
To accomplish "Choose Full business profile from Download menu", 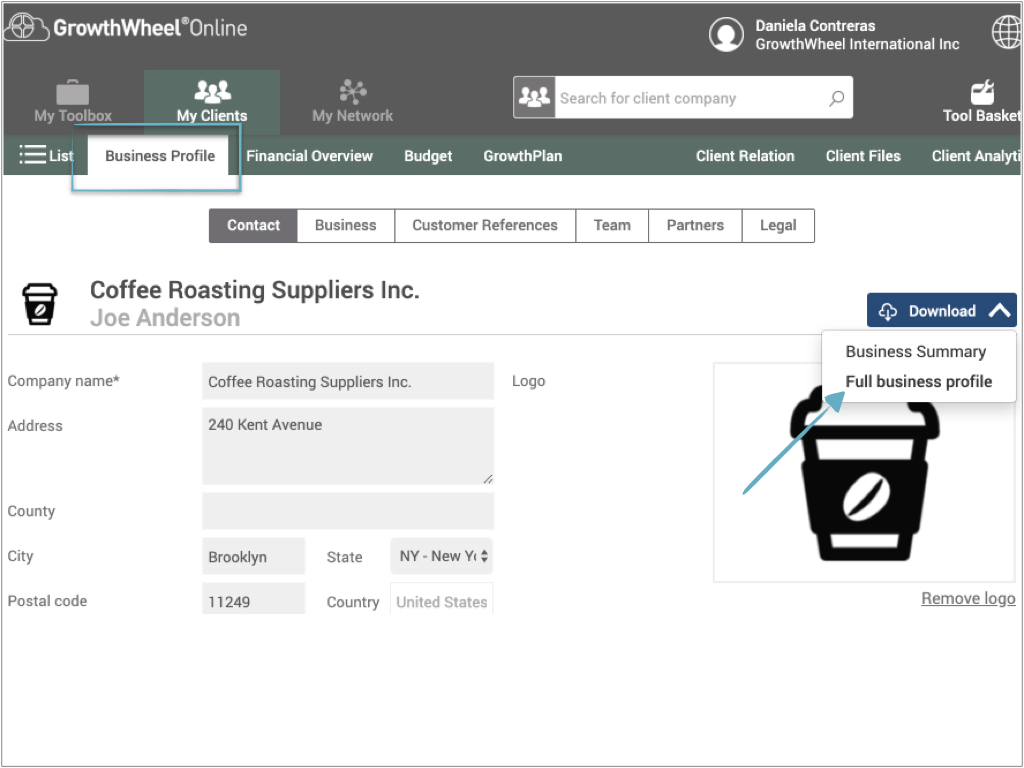I will tap(919, 381).
